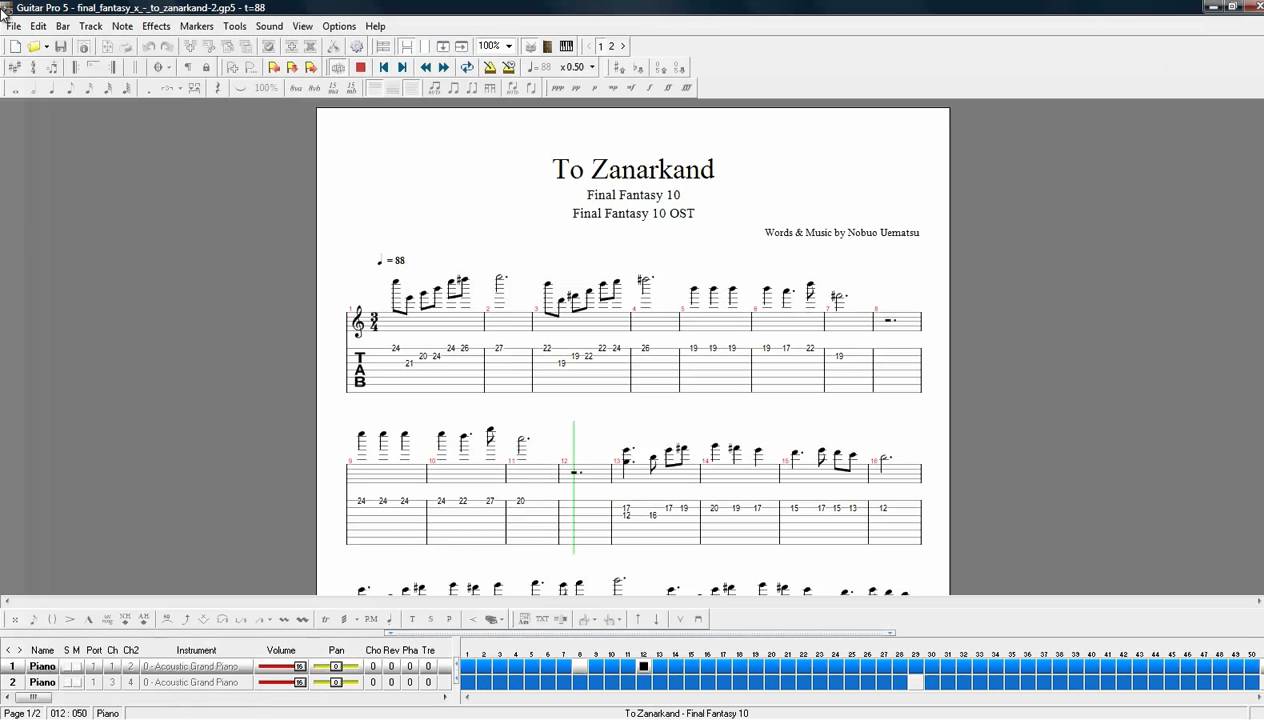Screen dimensions: 1264x720
Task: Click the rewind double-arrow icon
Action: click(x=425, y=67)
